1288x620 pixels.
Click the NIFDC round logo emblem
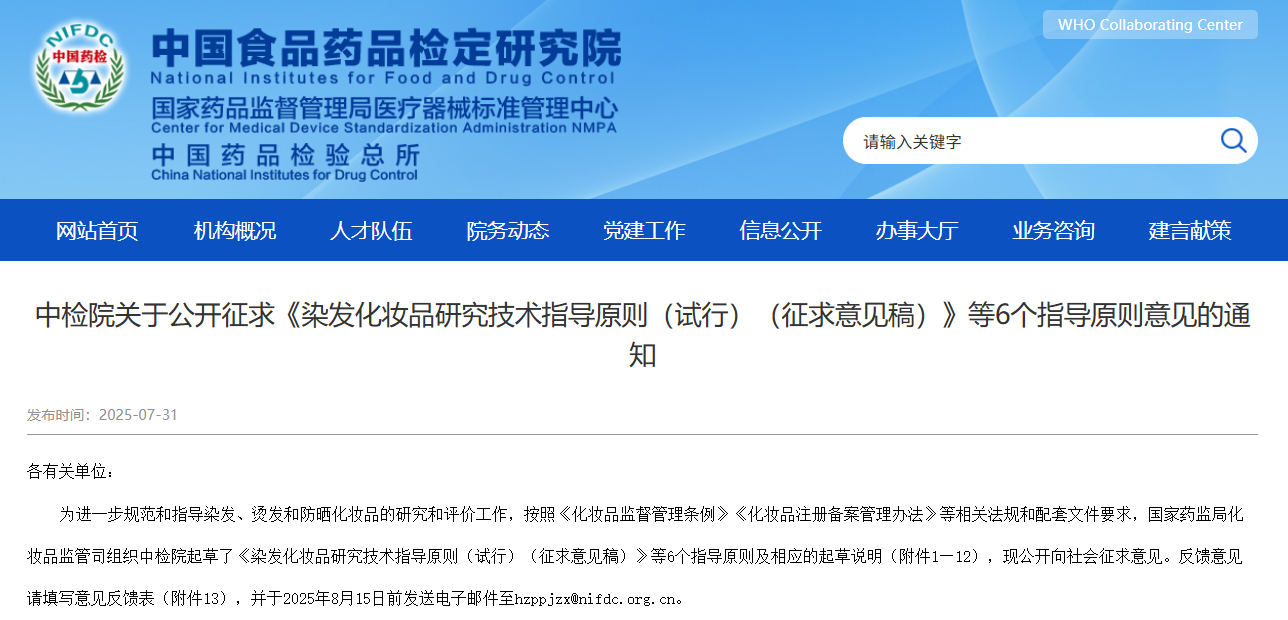78,69
